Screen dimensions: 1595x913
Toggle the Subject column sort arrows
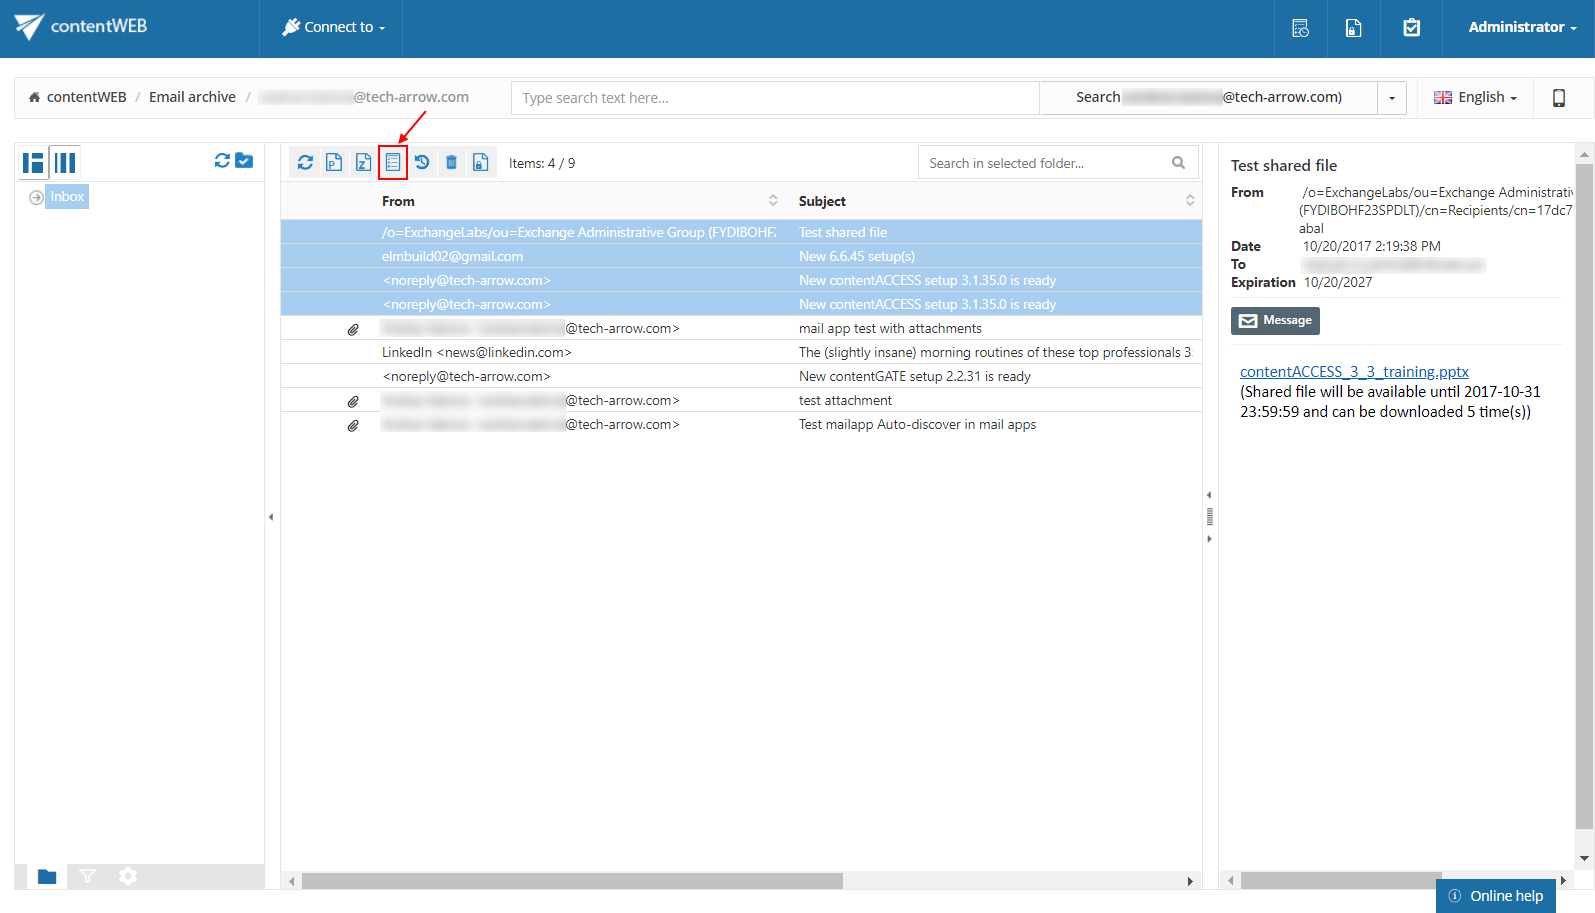pyautogui.click(x=1190, y=200)
